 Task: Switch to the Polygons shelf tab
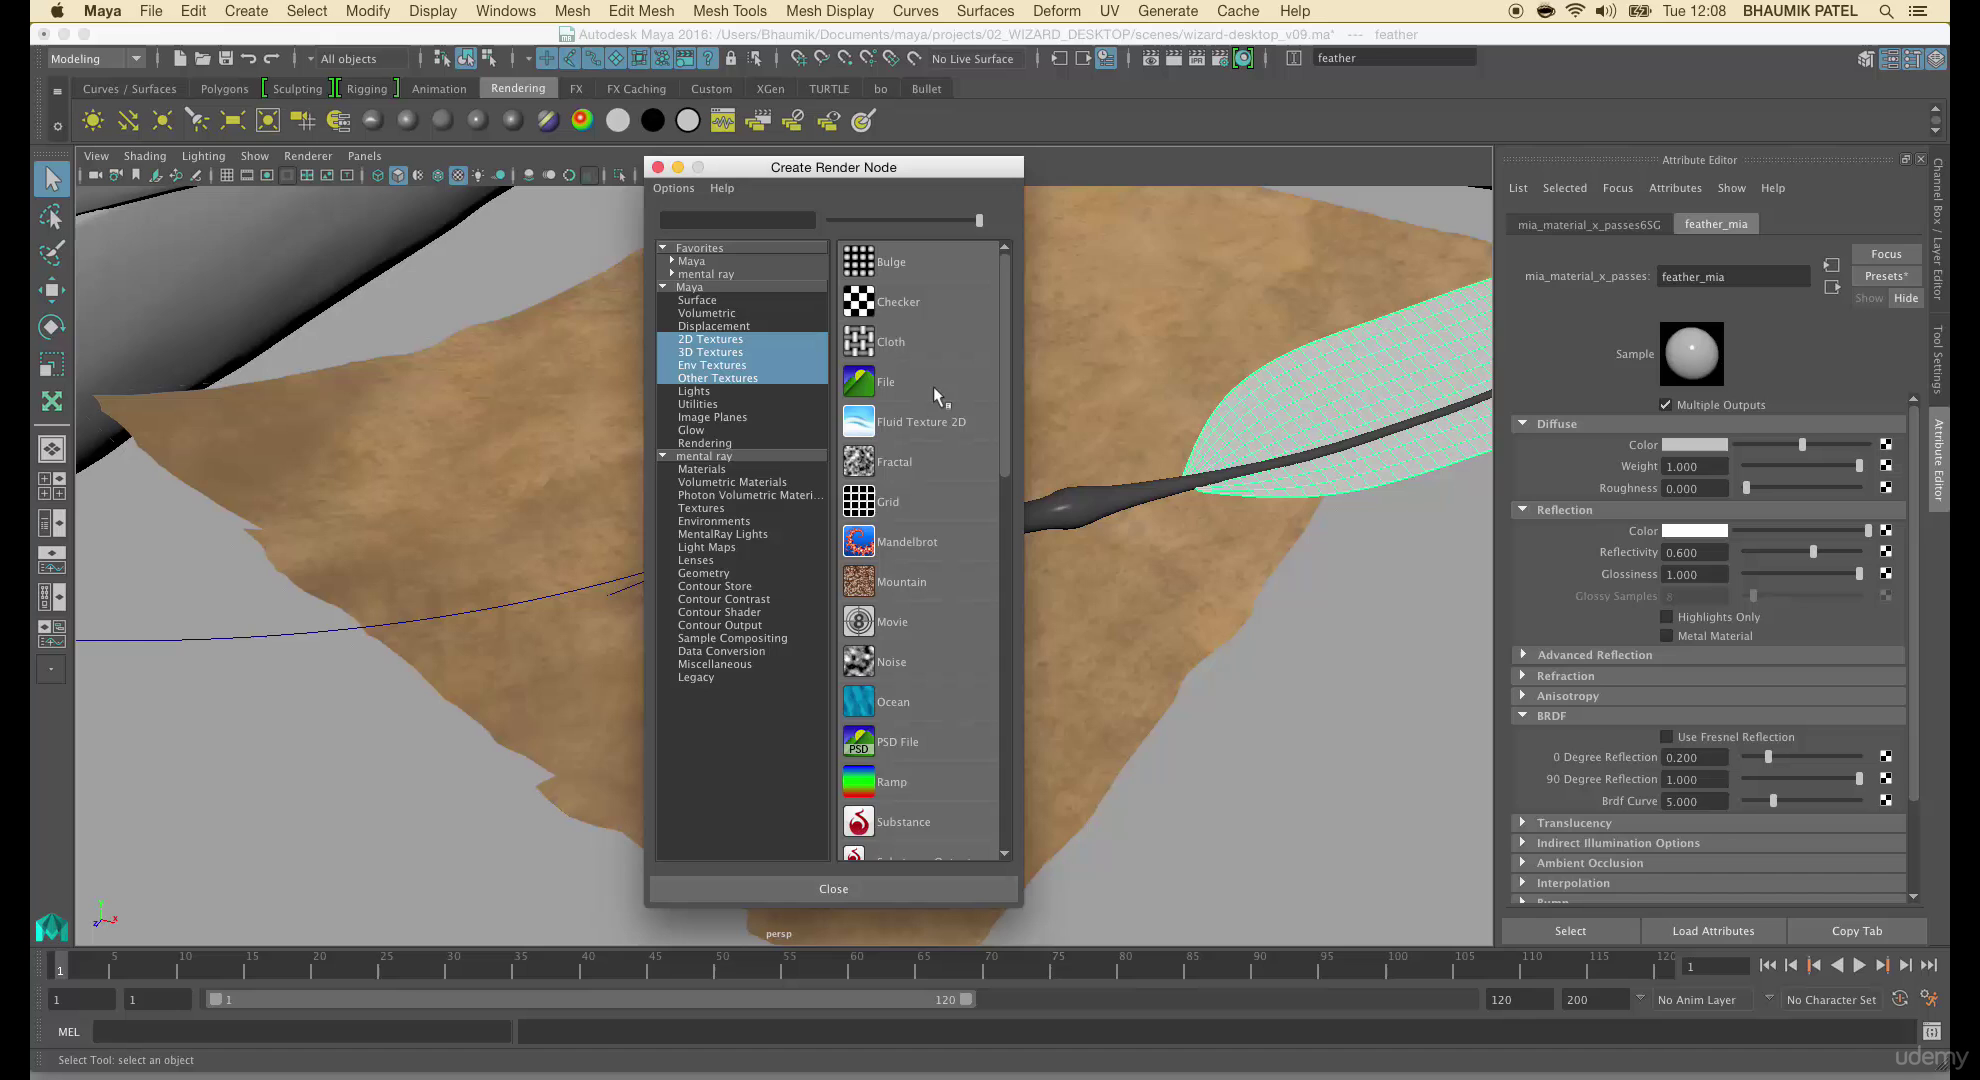click(x=224, y=88)
